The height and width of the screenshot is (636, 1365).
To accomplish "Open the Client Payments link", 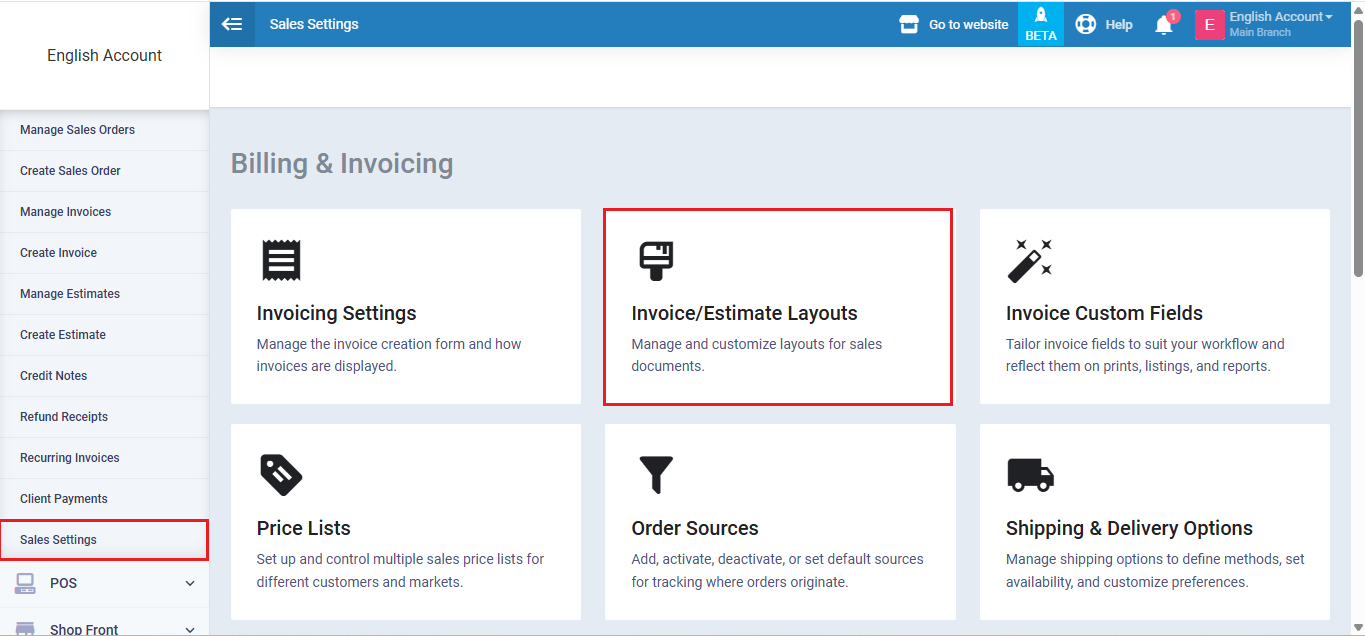I will tap(63, 499).
